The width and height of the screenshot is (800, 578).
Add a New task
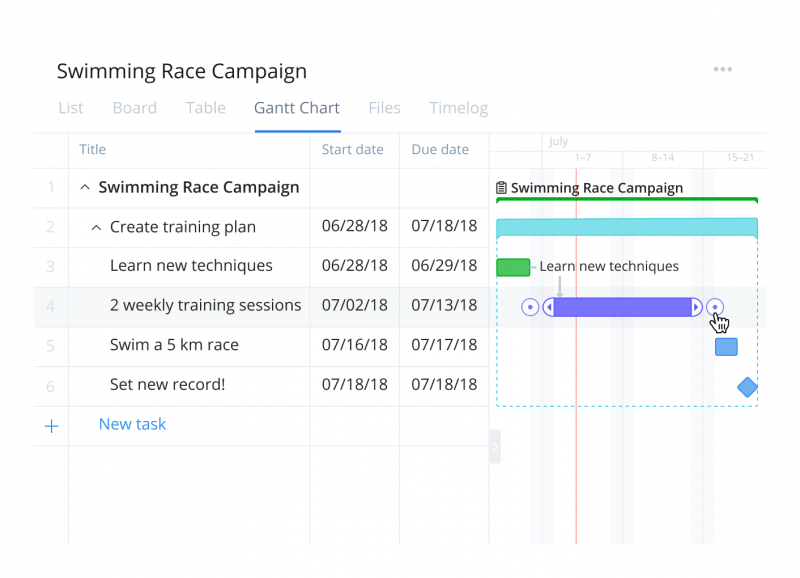pos(132,424)
